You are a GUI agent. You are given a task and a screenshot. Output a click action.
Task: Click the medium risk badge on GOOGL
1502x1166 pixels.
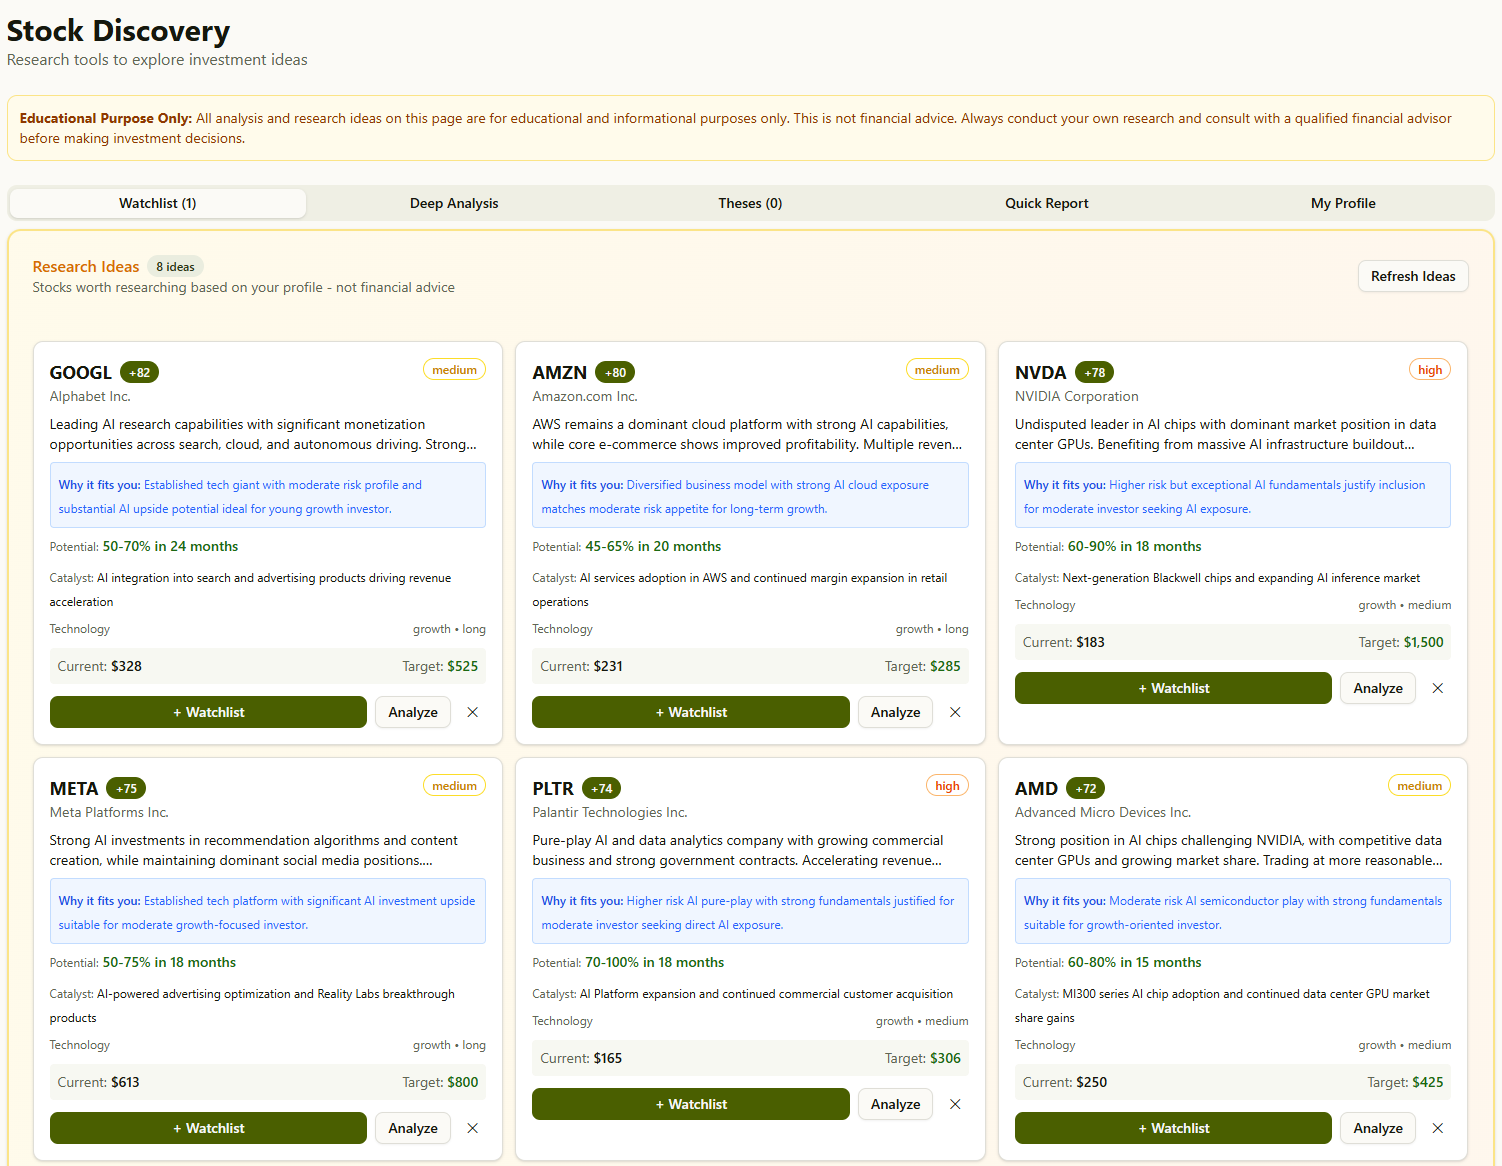(x=454, y=369)
